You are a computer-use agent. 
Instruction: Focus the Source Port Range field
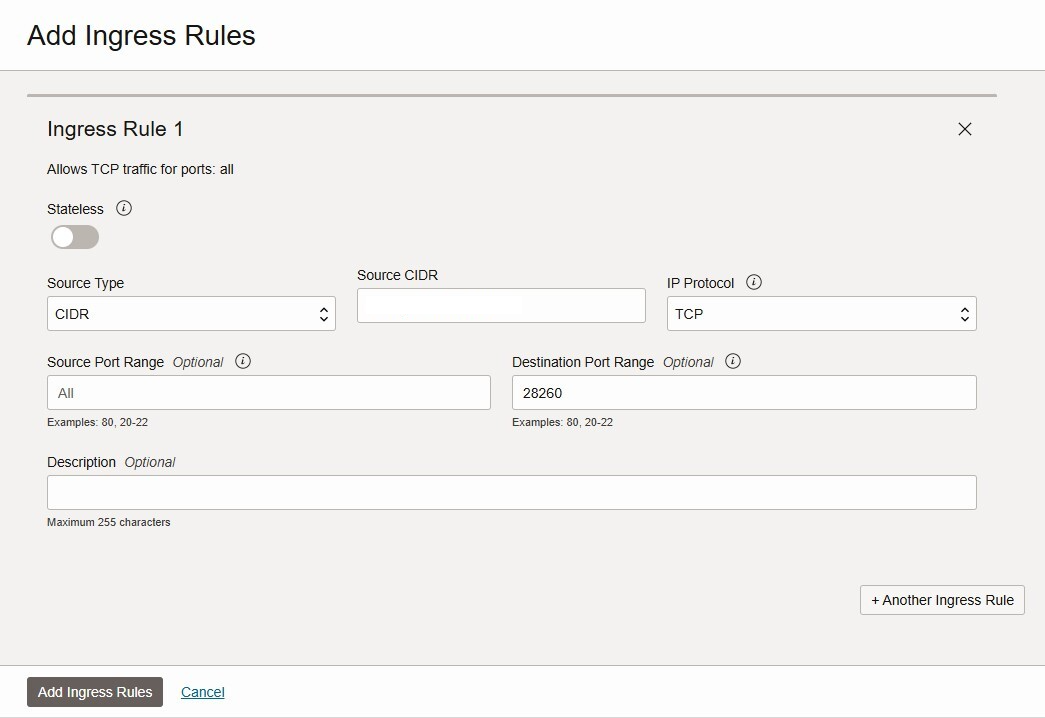268,393
